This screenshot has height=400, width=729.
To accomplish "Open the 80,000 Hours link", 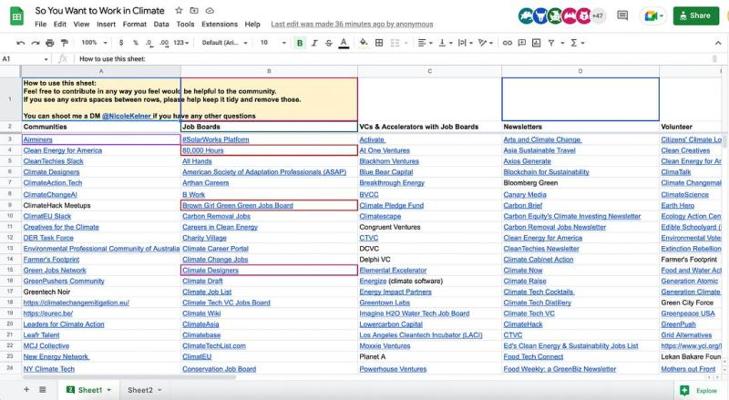I will [203, 151].
